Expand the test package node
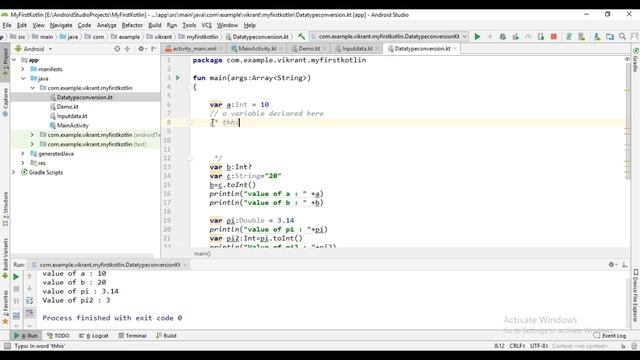 (32, 144)
